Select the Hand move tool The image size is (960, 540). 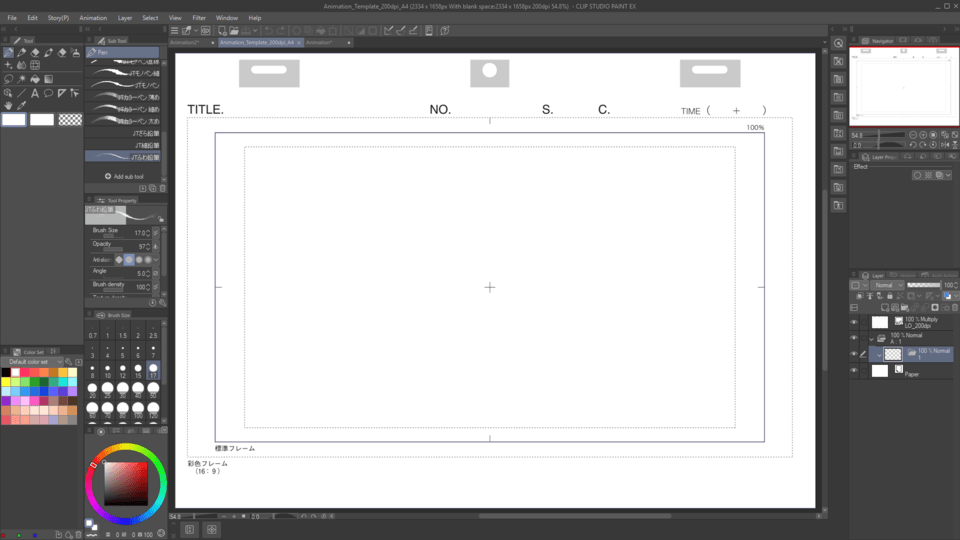click(x=8, y=106)
